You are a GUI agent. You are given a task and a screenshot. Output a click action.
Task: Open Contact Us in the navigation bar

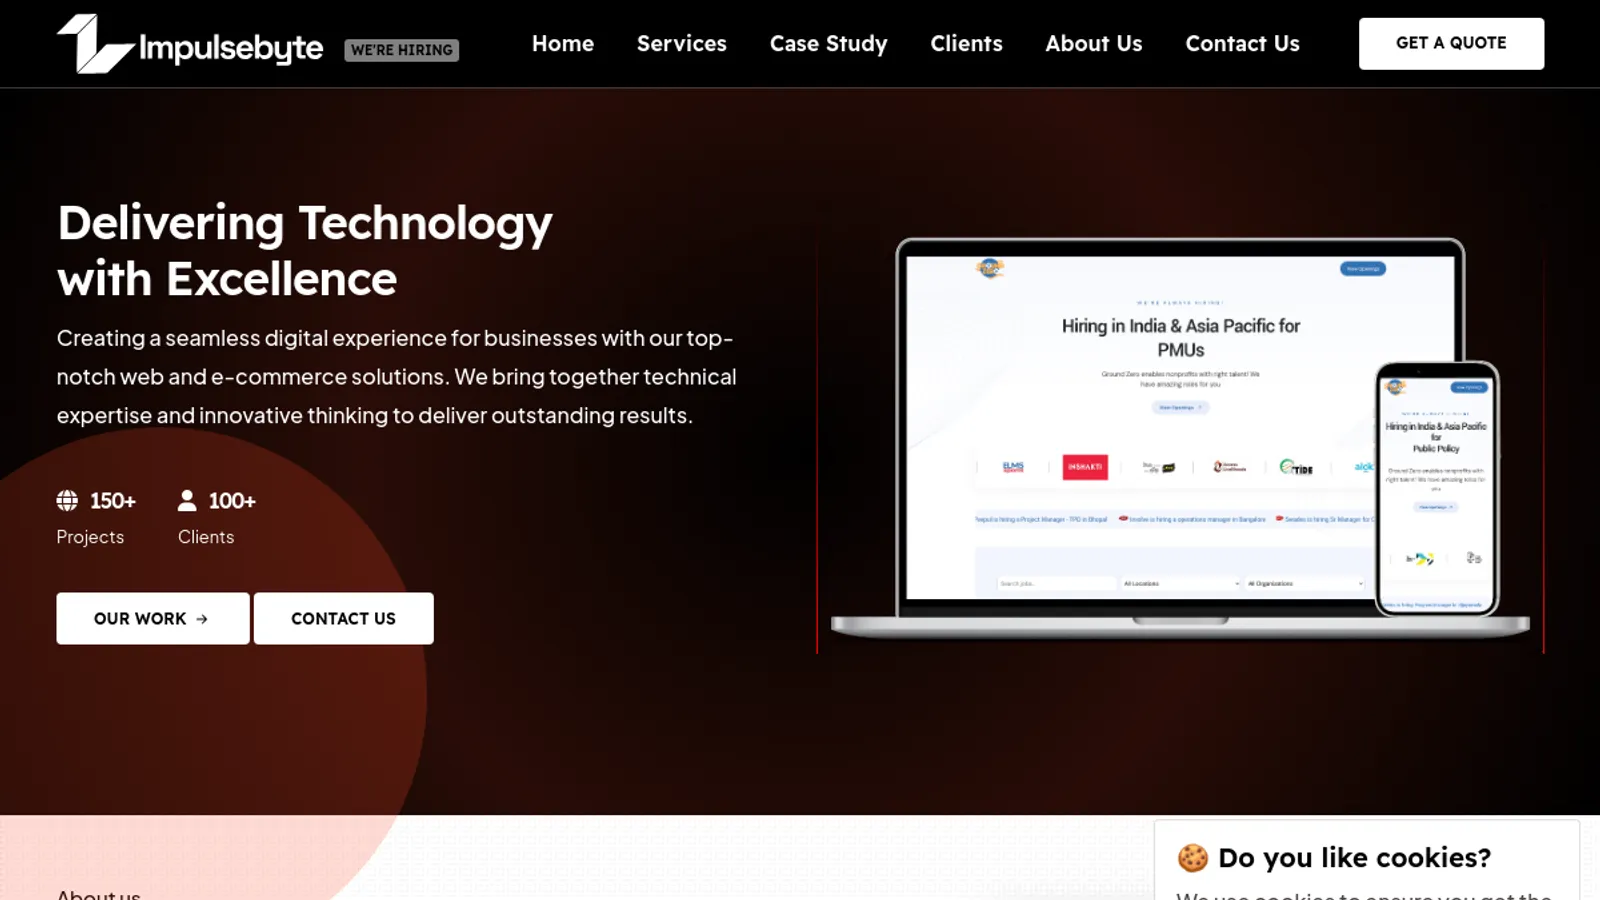tap(1243, 44)
